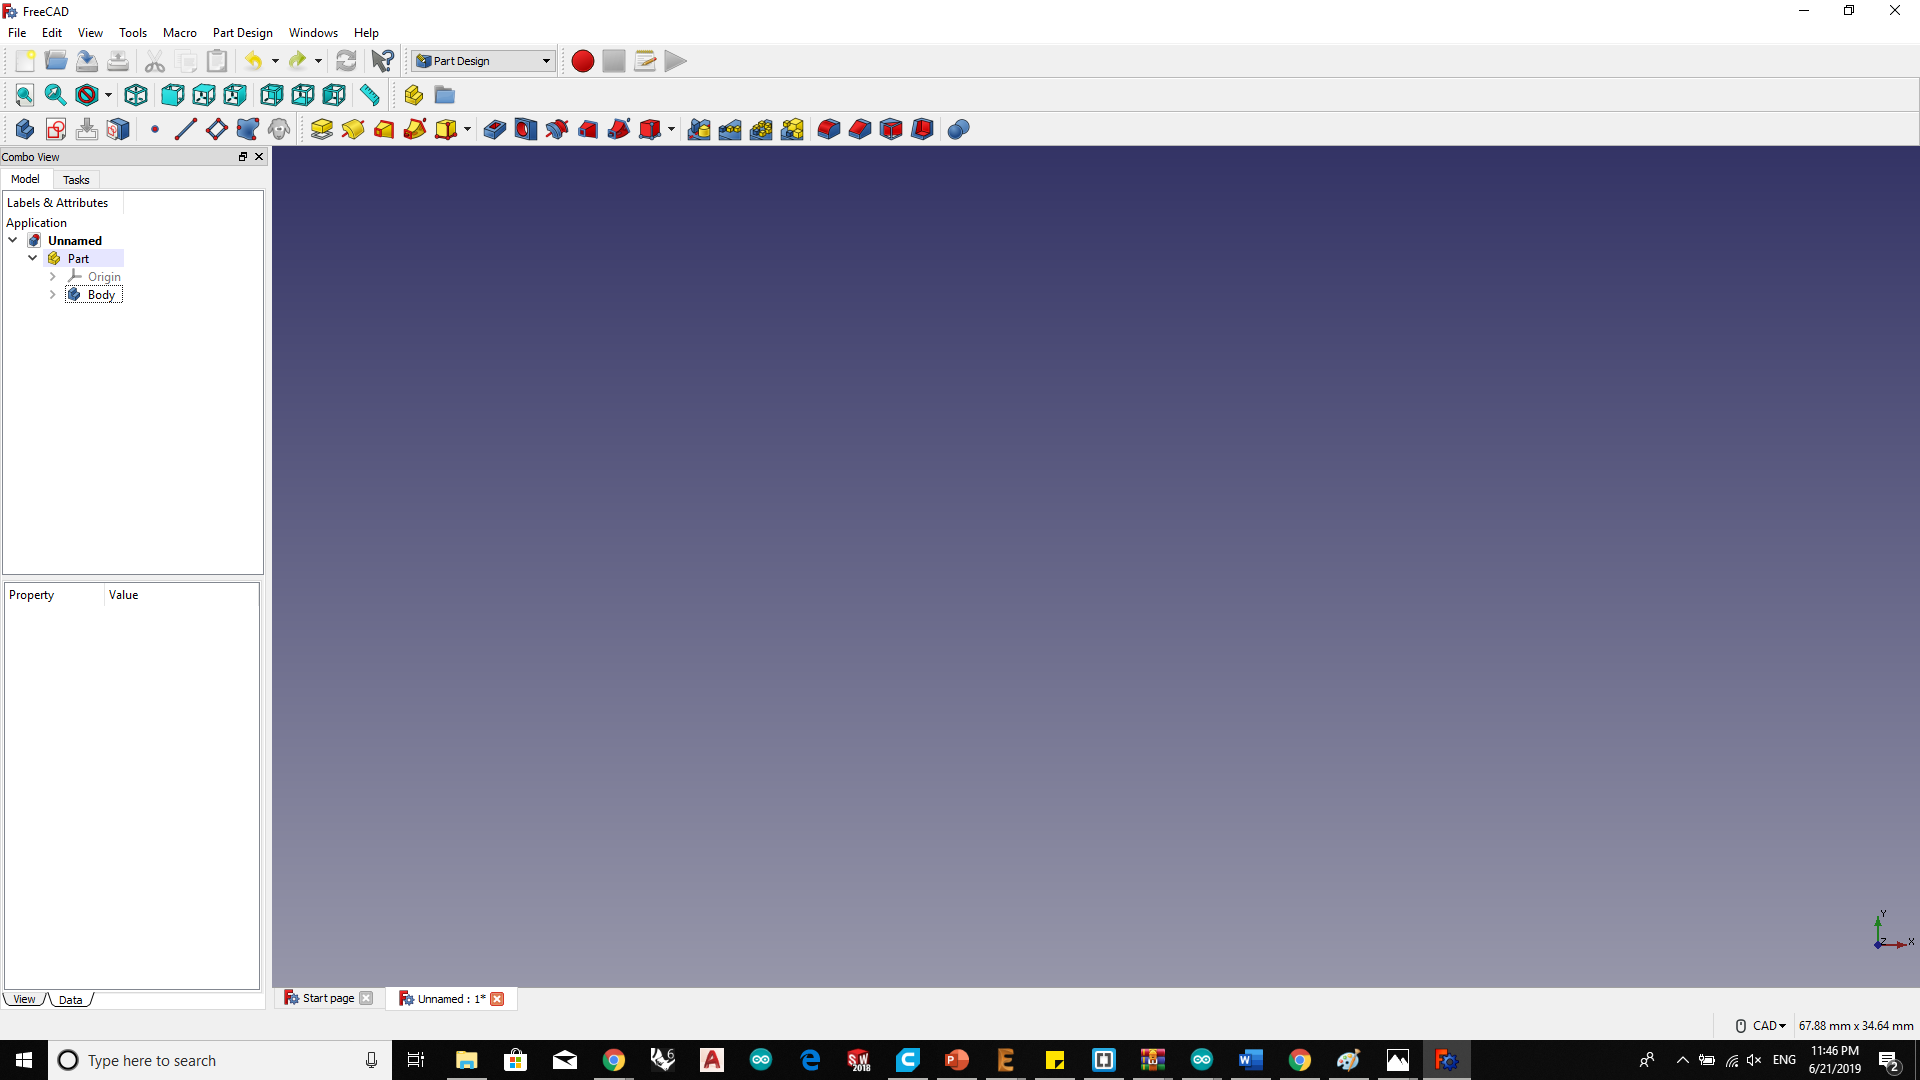The height and width of the screenshot is (1080, 1920).
Task: Start macro recording with red button
Action: pyautogui.click(x=582, y=61)
